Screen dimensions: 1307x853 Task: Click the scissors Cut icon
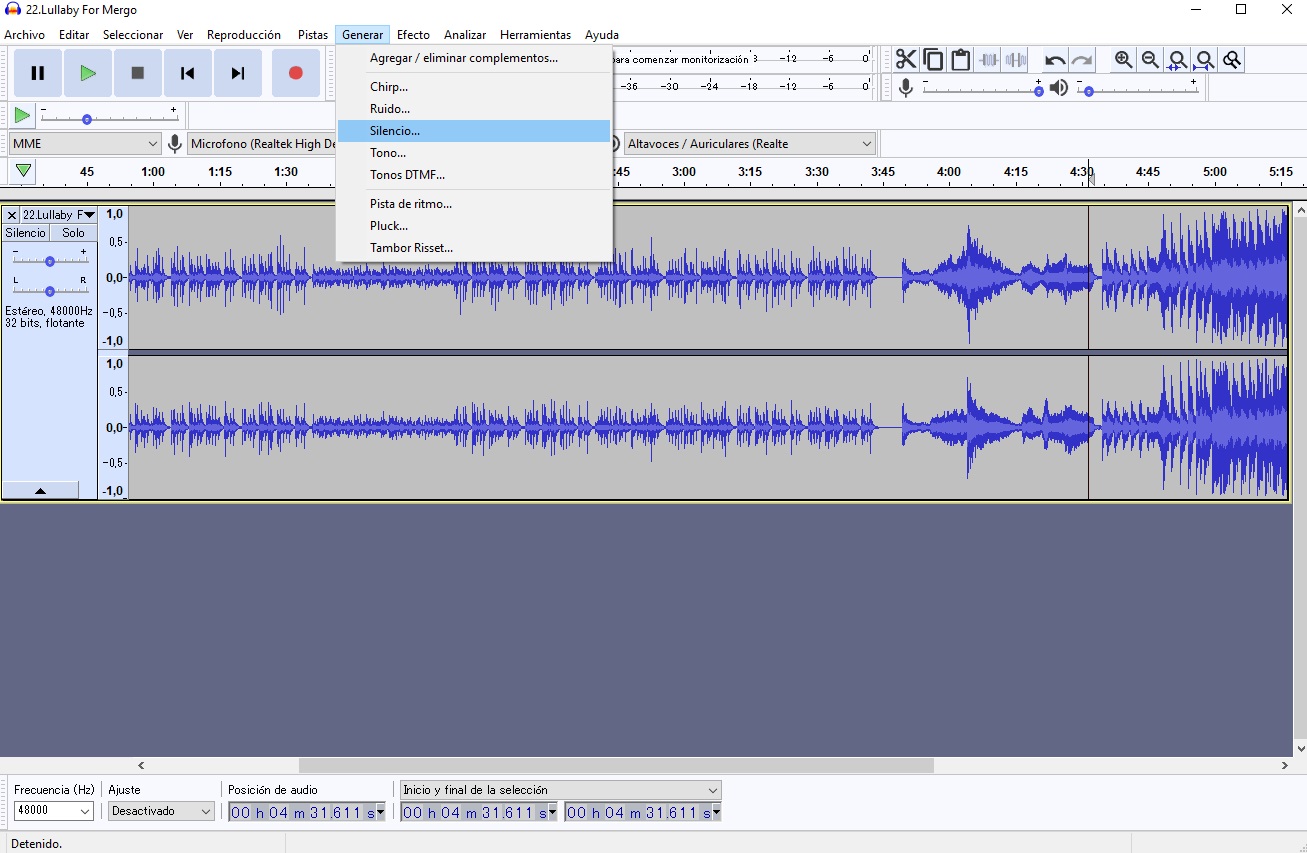[x=906, y=60]
